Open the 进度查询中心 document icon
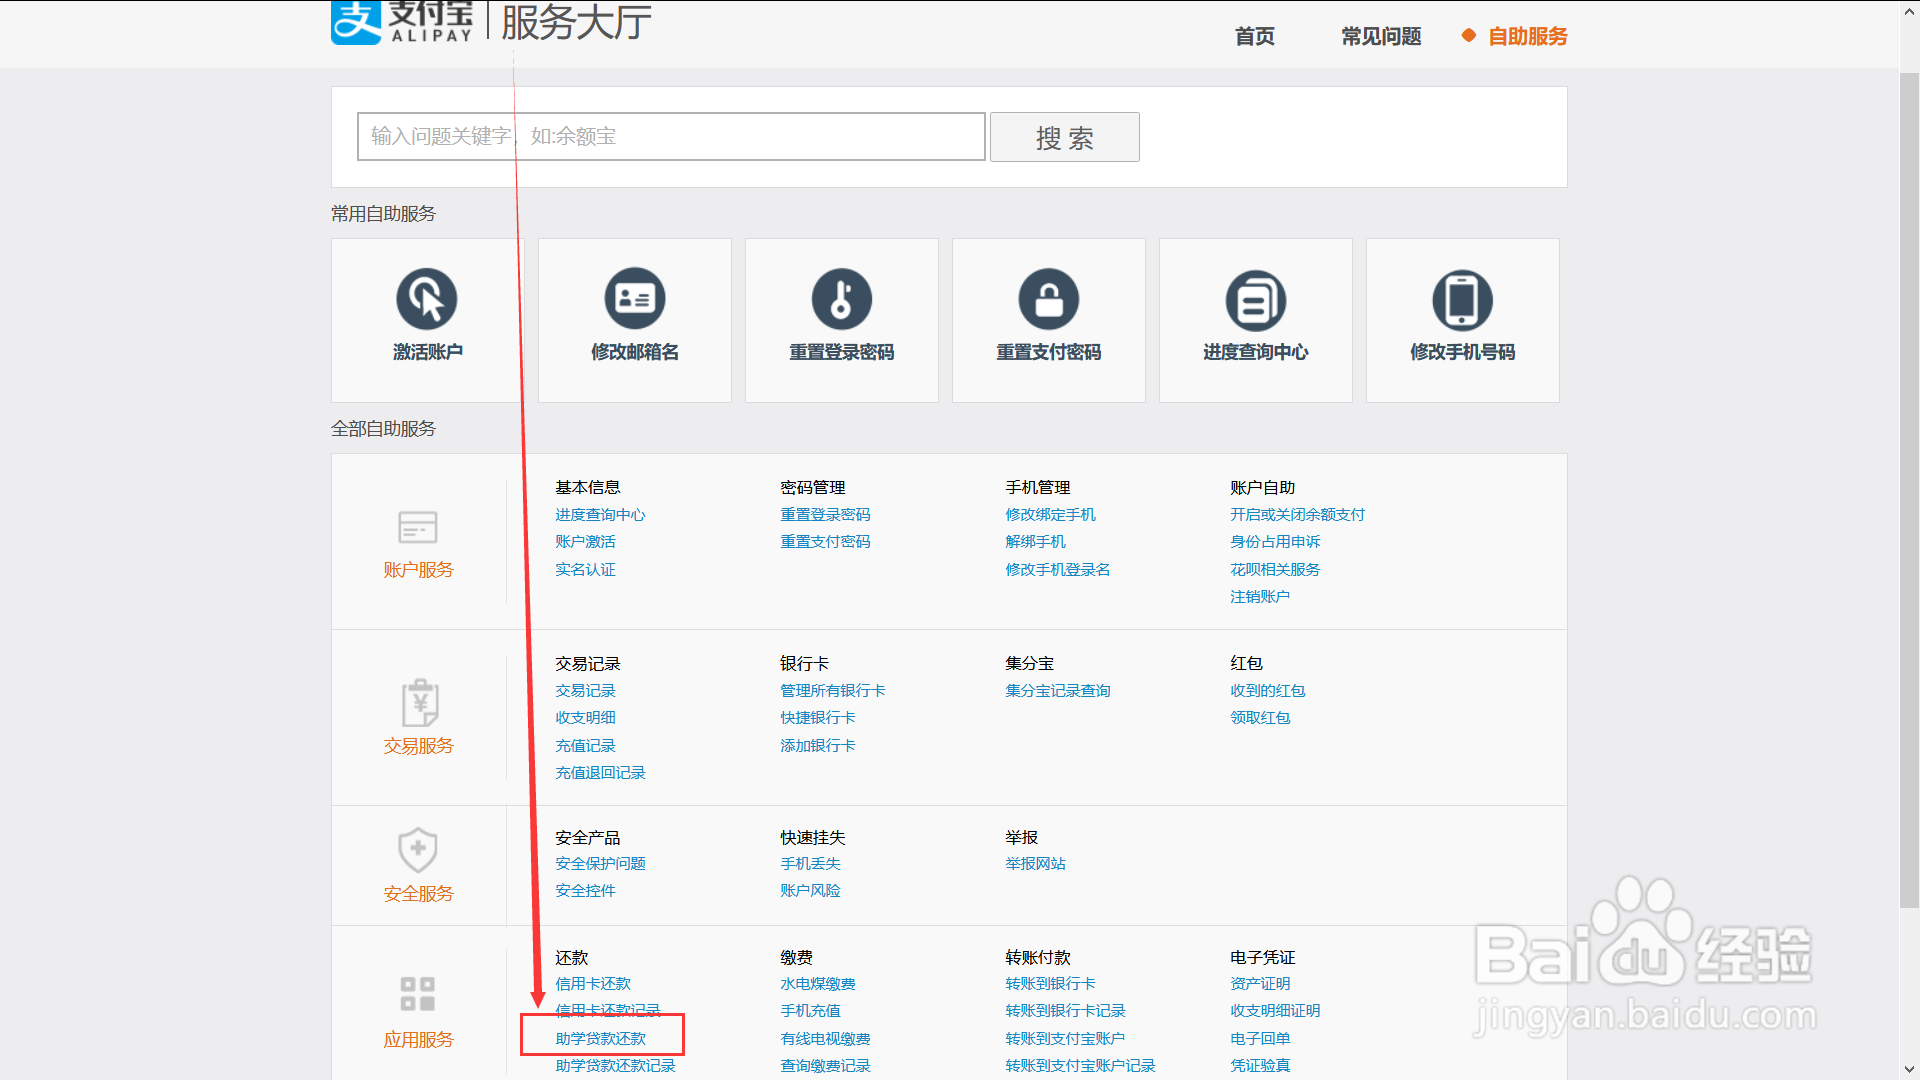The width and height of the screenshot is (1920, 1080). point(1255,298)
